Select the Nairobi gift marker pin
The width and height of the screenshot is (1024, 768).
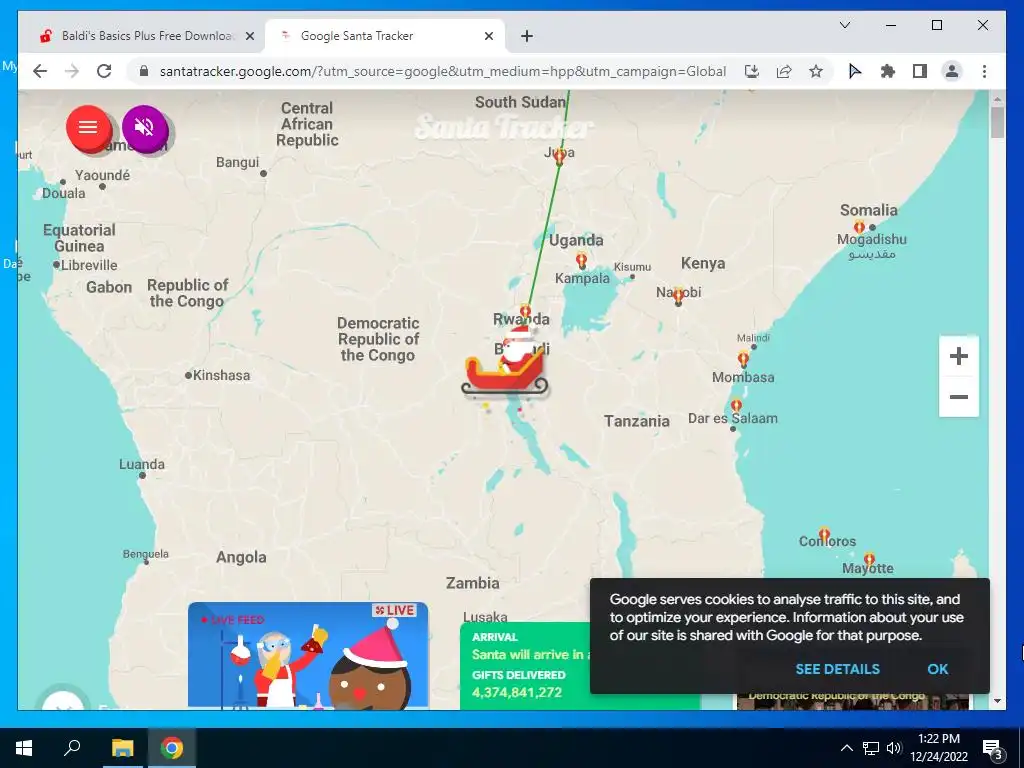(x=679, y=296)
